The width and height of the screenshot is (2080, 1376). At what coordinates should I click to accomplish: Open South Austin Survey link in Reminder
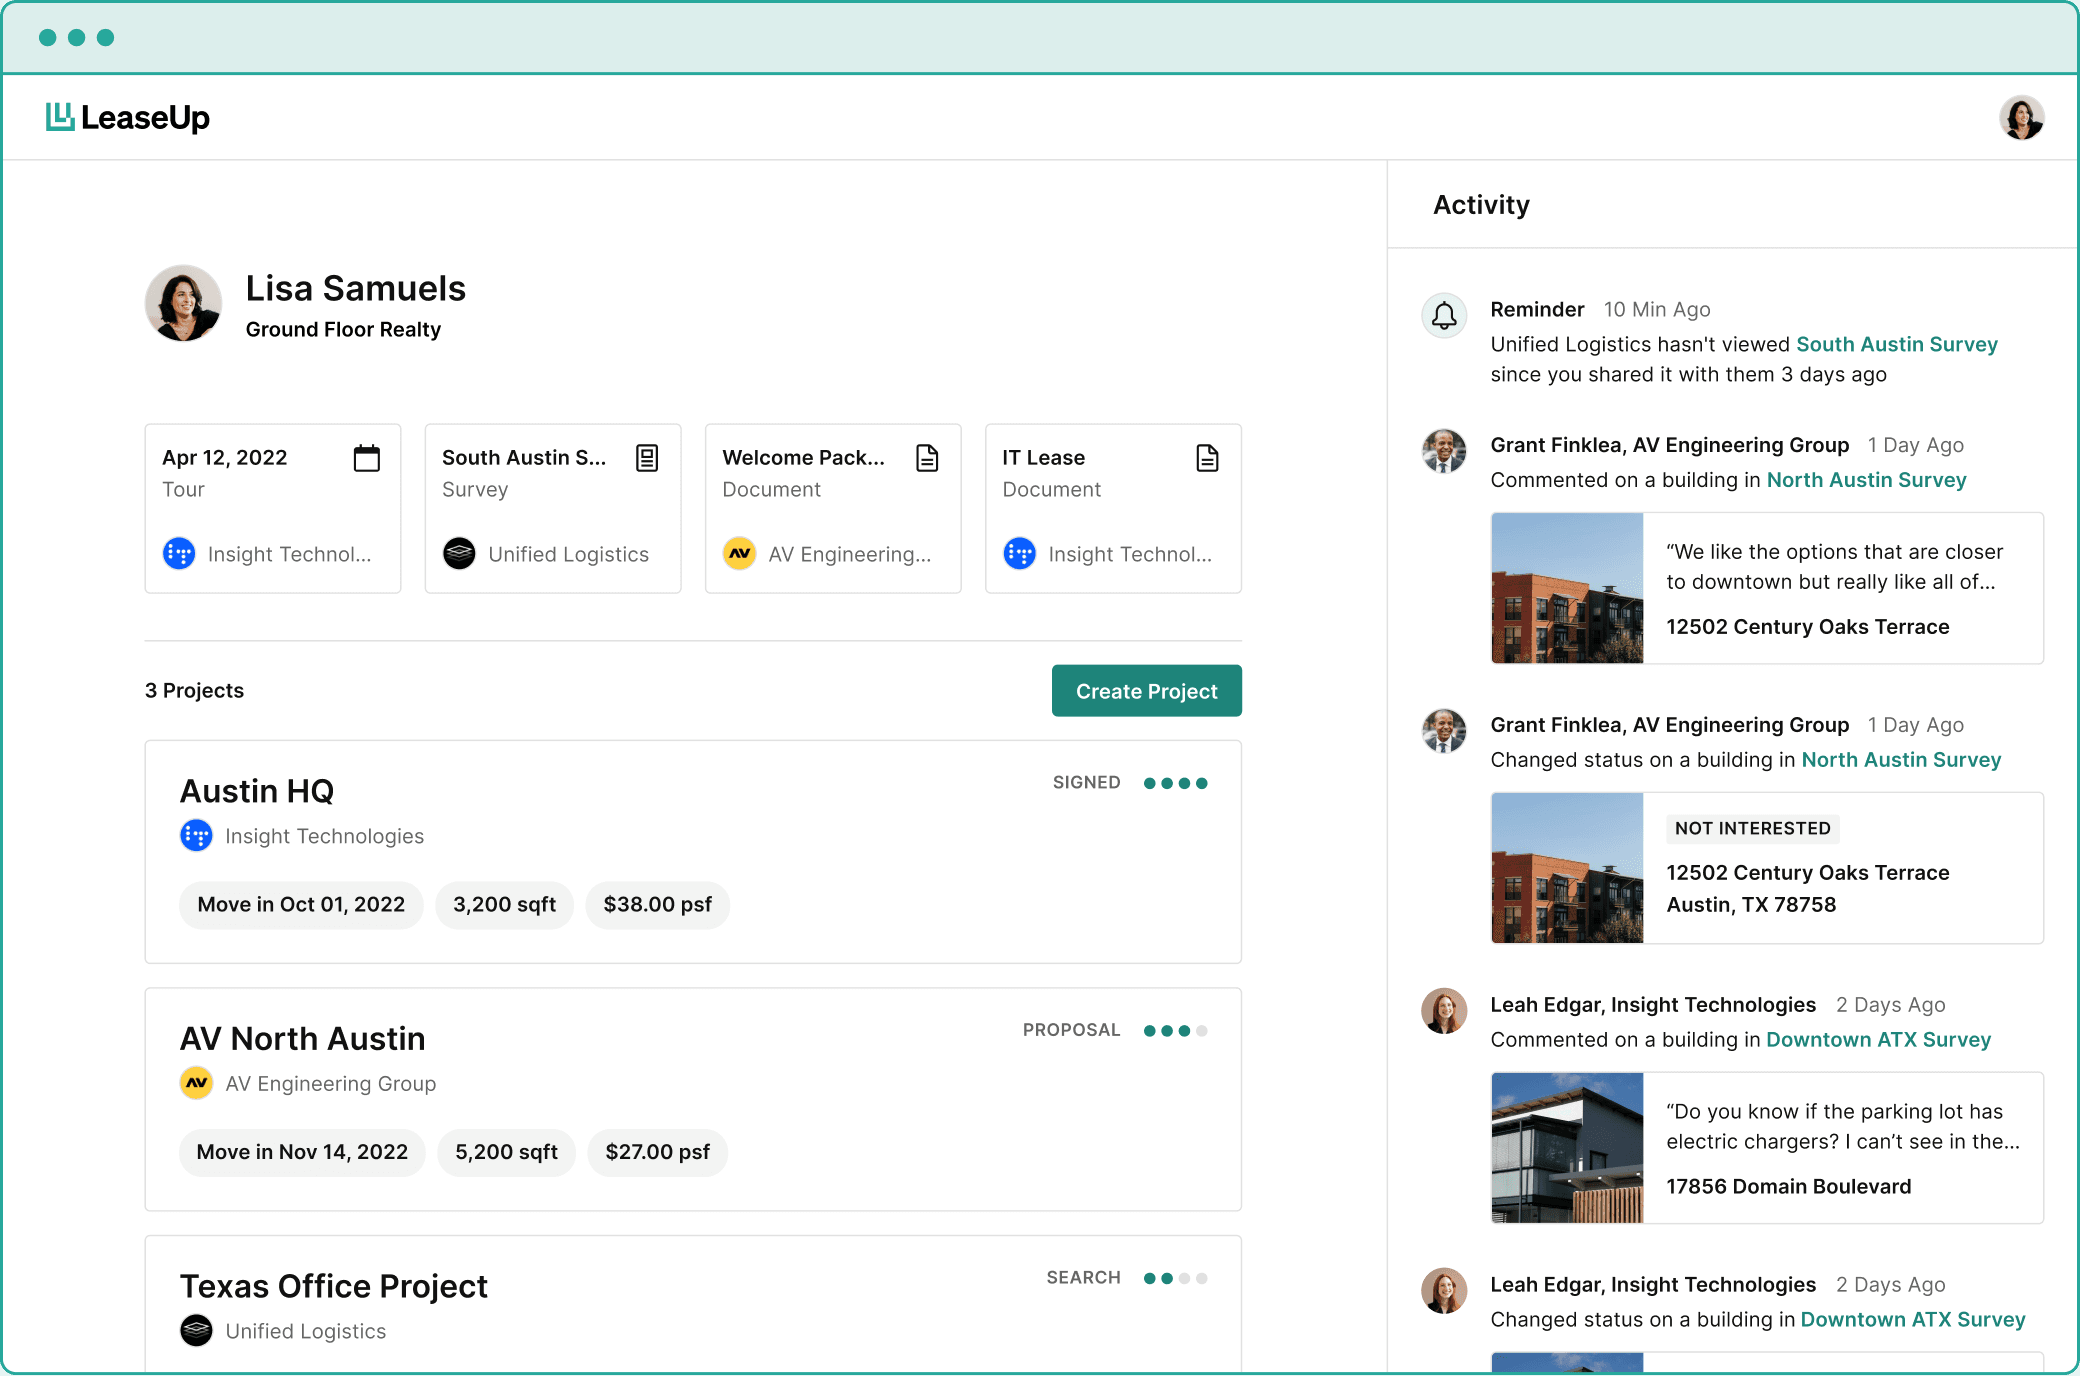click(x=1897, y=344)
